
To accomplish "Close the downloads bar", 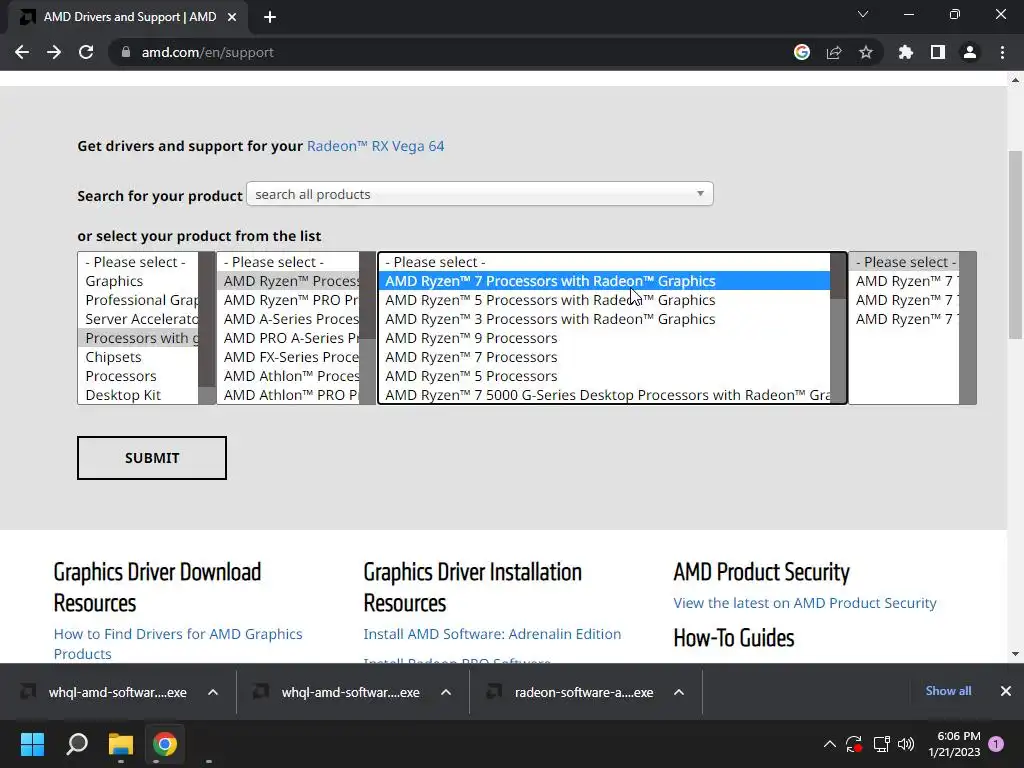I will pyautogui.click(x=1006, y=691).
